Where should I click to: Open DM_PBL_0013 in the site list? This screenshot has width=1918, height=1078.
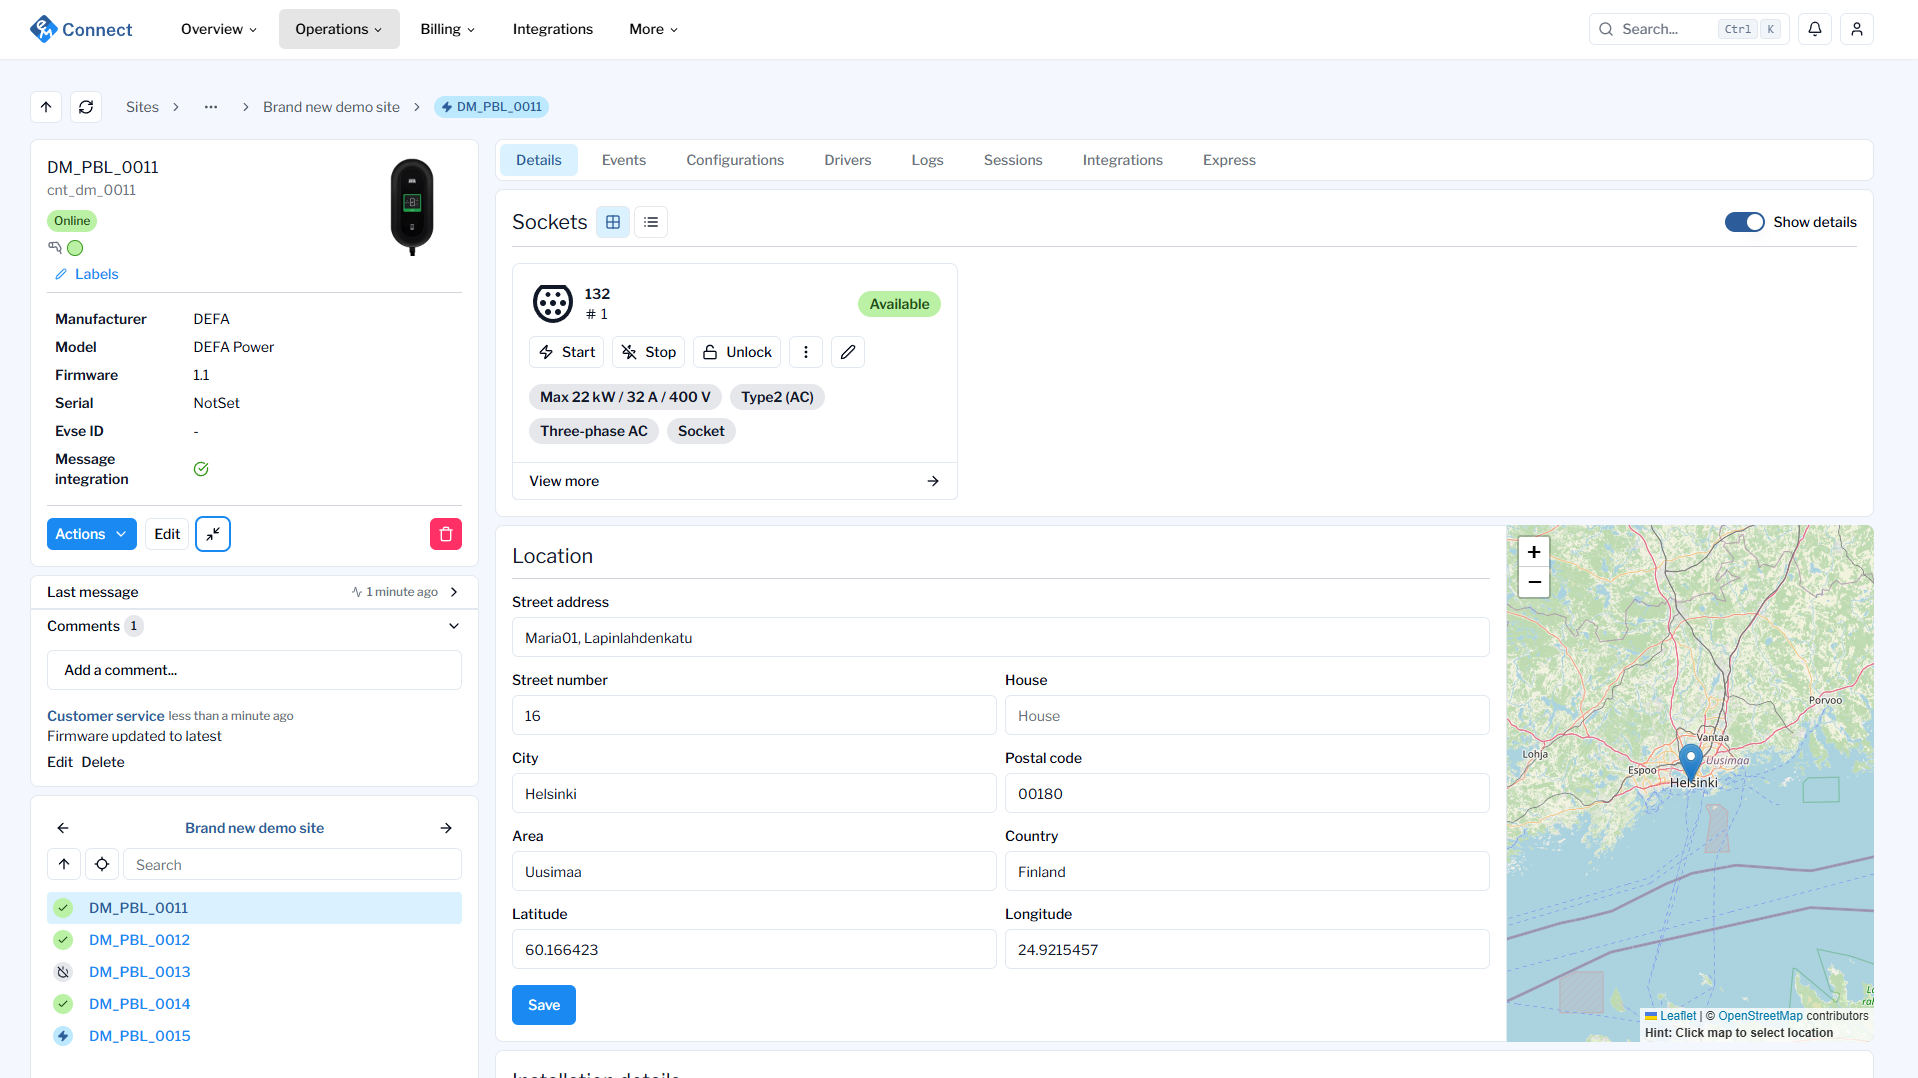[139, 972]
